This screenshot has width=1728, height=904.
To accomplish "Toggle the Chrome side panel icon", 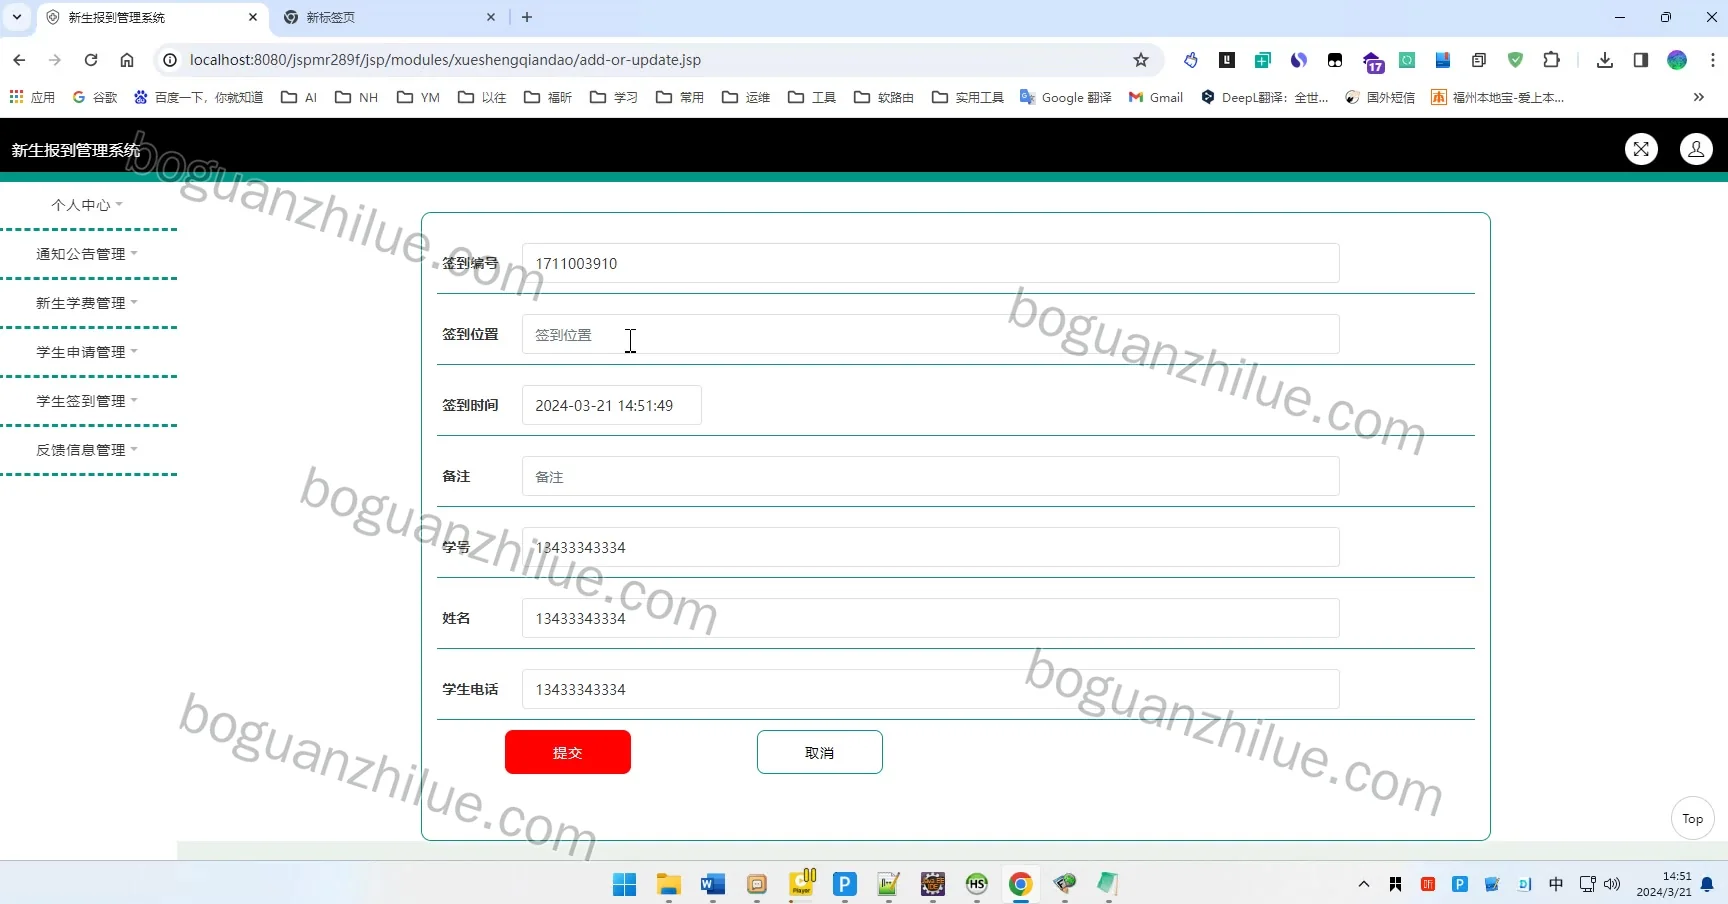I will tap(1641, 60).
